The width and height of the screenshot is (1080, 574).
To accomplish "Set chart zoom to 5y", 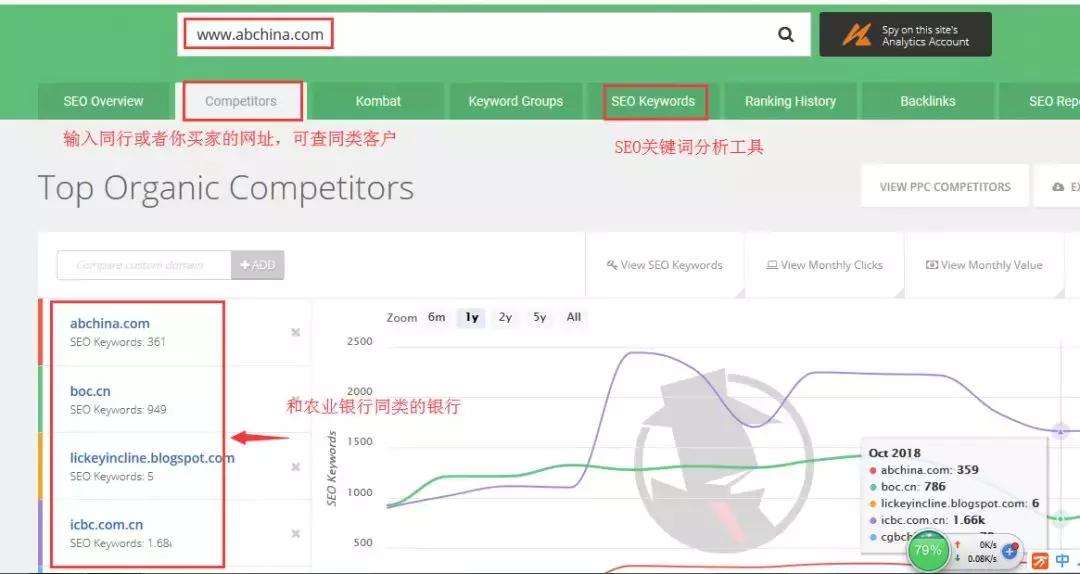I will (539, 318).
